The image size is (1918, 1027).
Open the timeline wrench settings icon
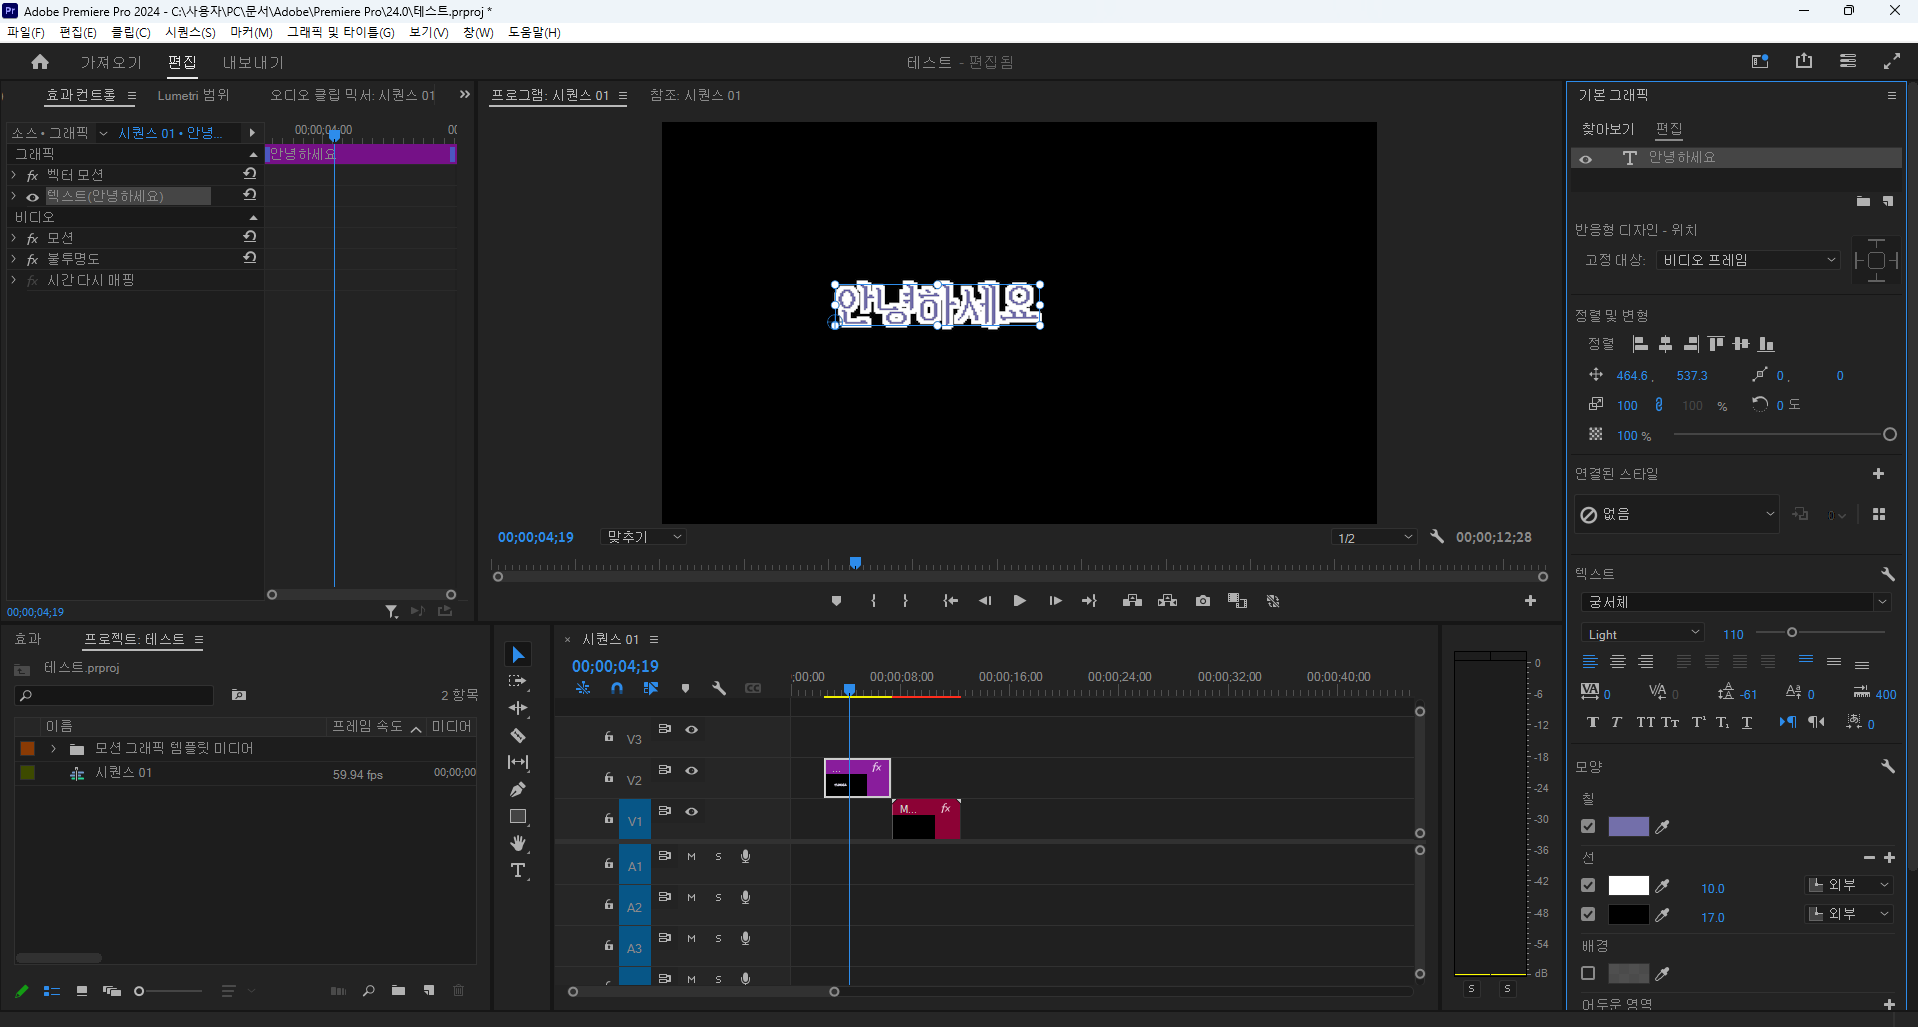click(x=720, y=688)
